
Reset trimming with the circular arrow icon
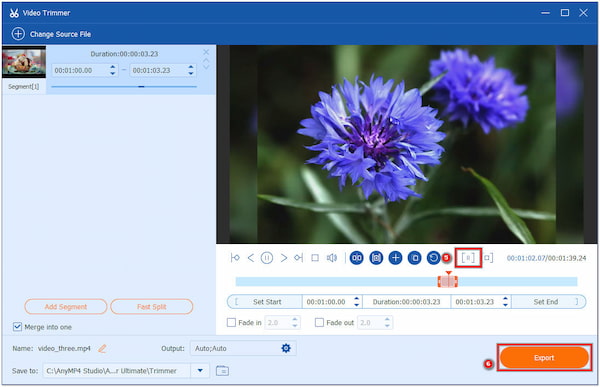coord(433,258)
